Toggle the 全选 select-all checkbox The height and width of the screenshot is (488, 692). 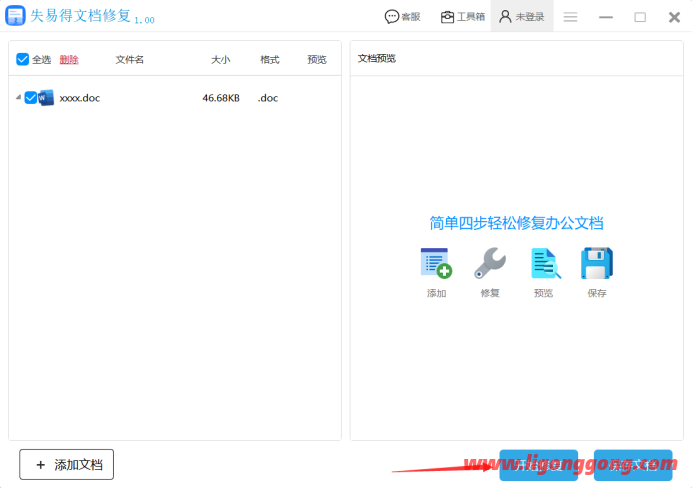pos(23,59)
